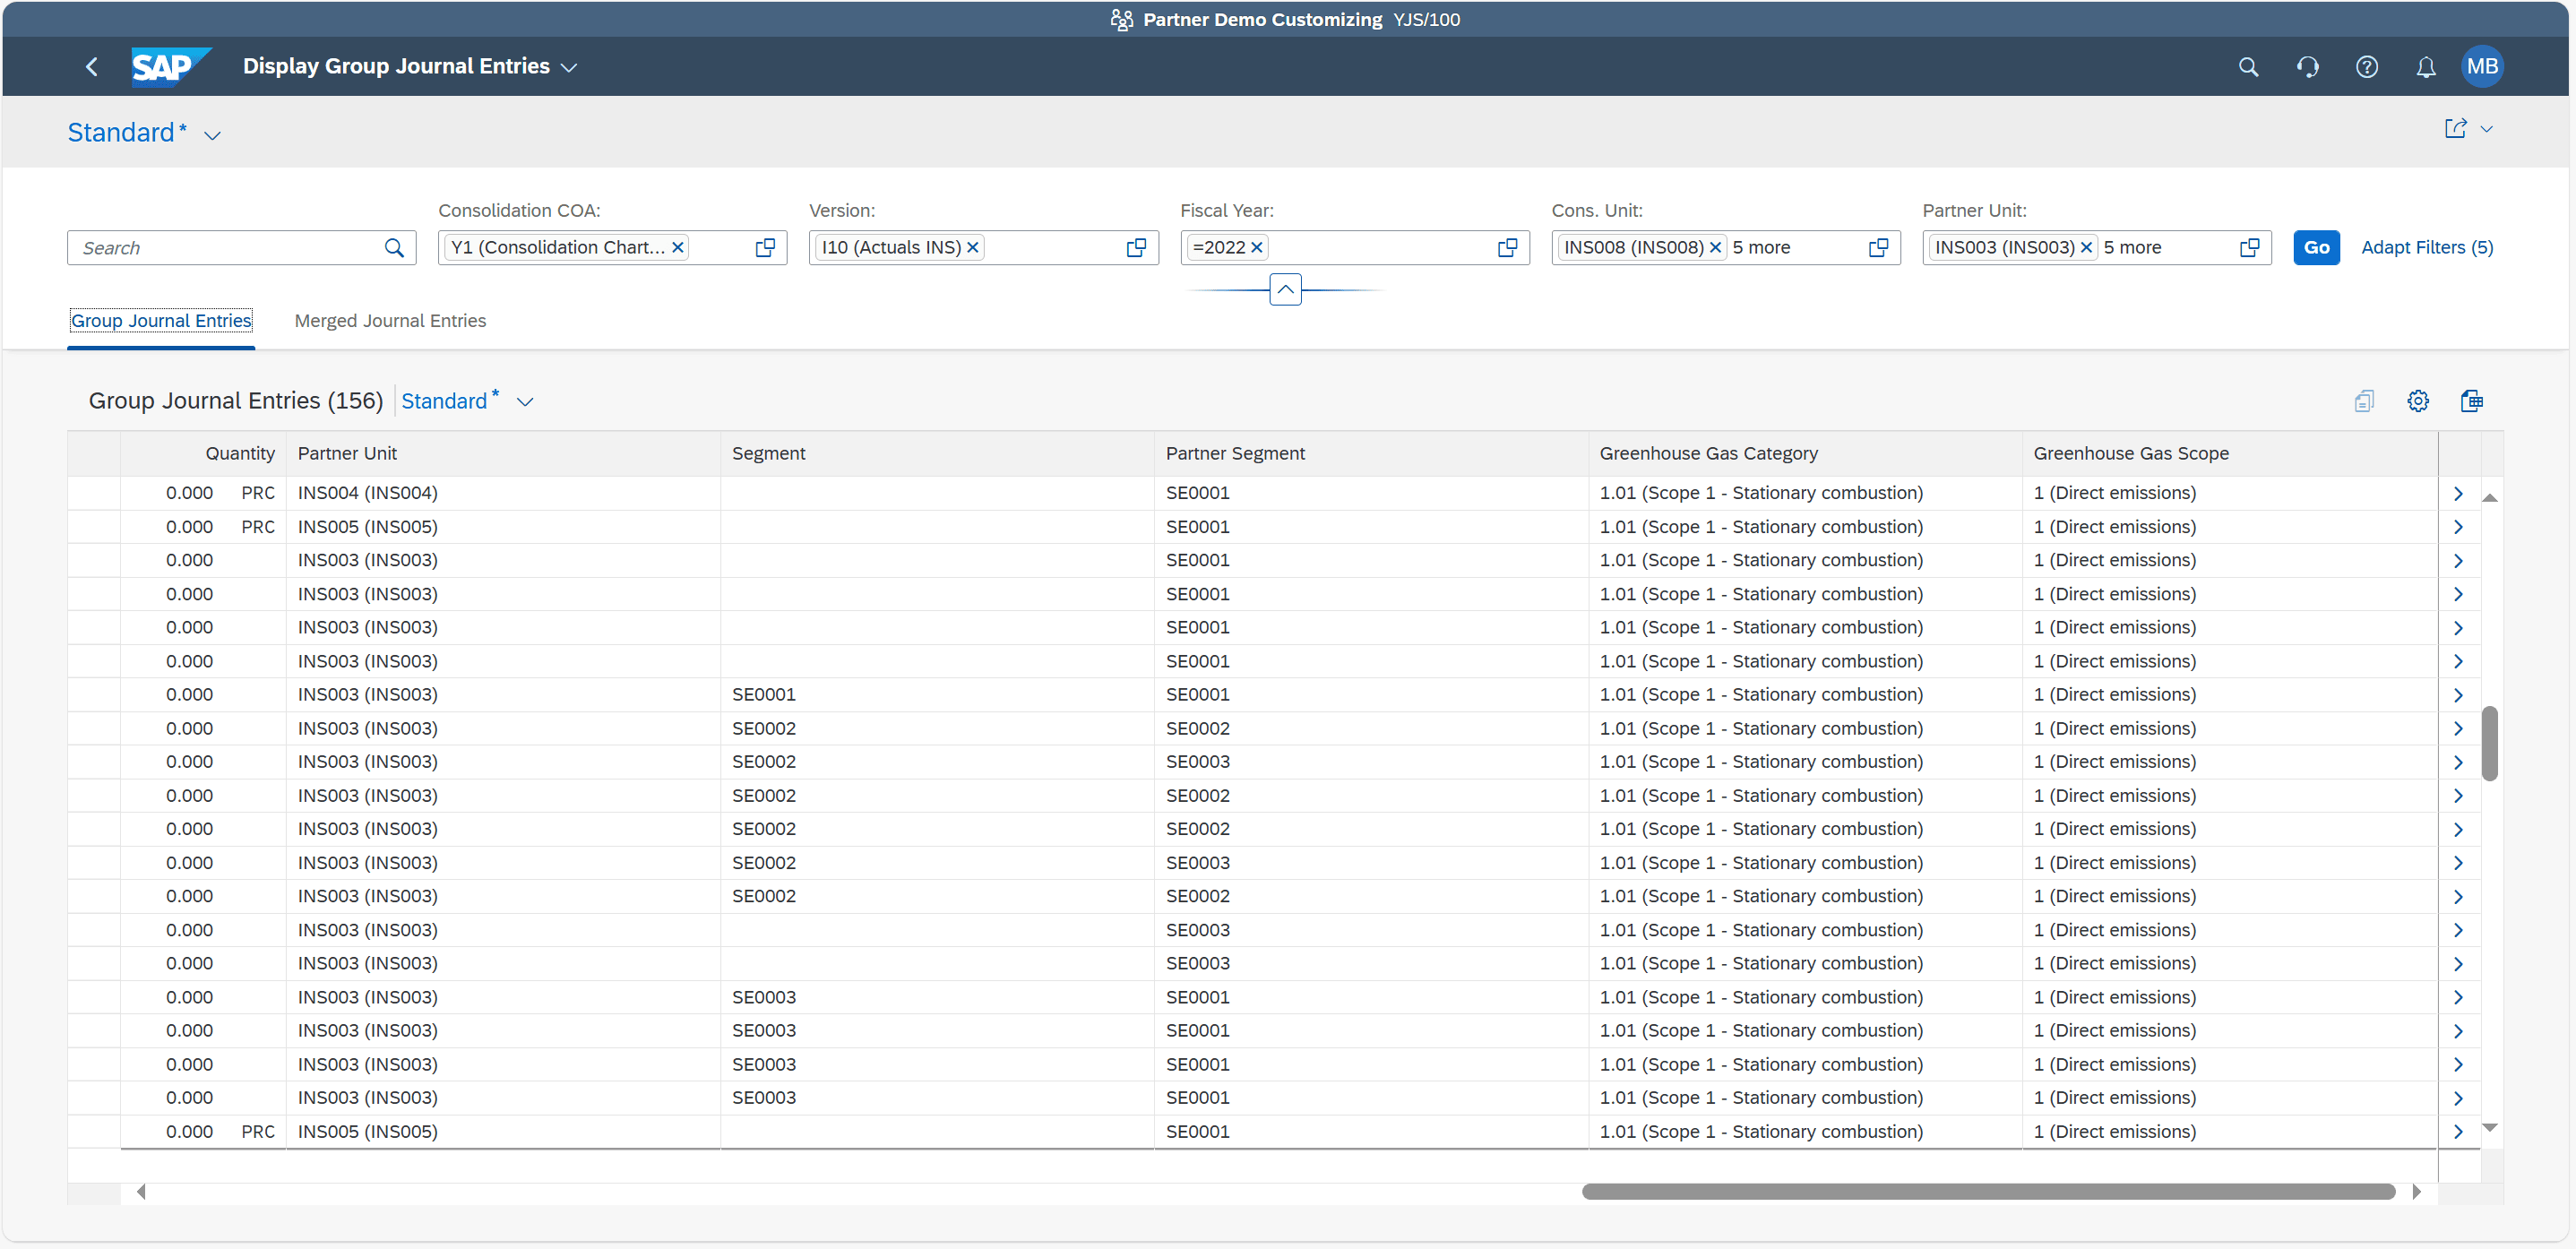Viewport: 2576px width, 1249px height.
Task: Expand the Standard page variant dropdown
Action: coord(212,135)
